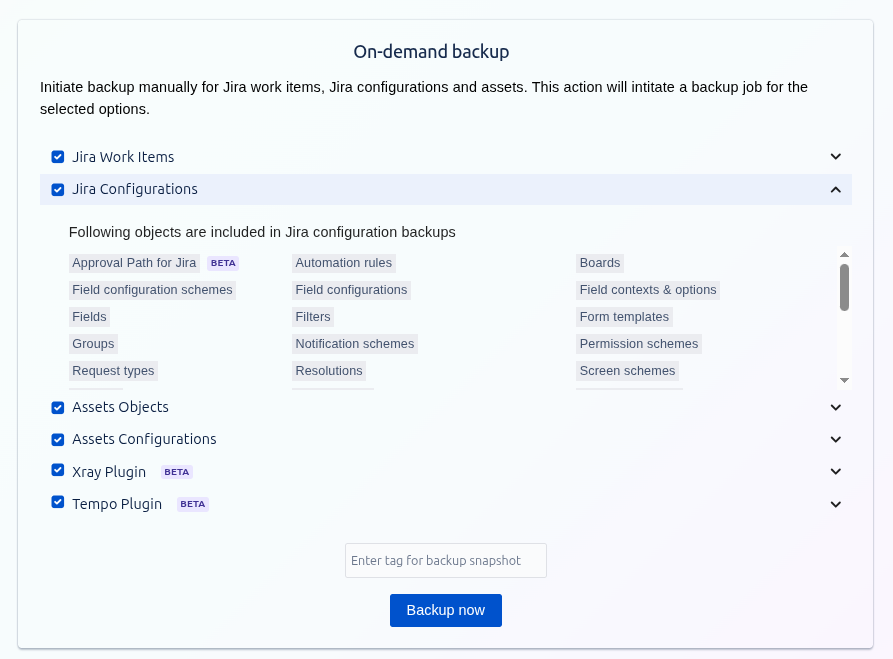
Task: Toggle the Tempo Plugin checkbox
Action: pos(58,503)
